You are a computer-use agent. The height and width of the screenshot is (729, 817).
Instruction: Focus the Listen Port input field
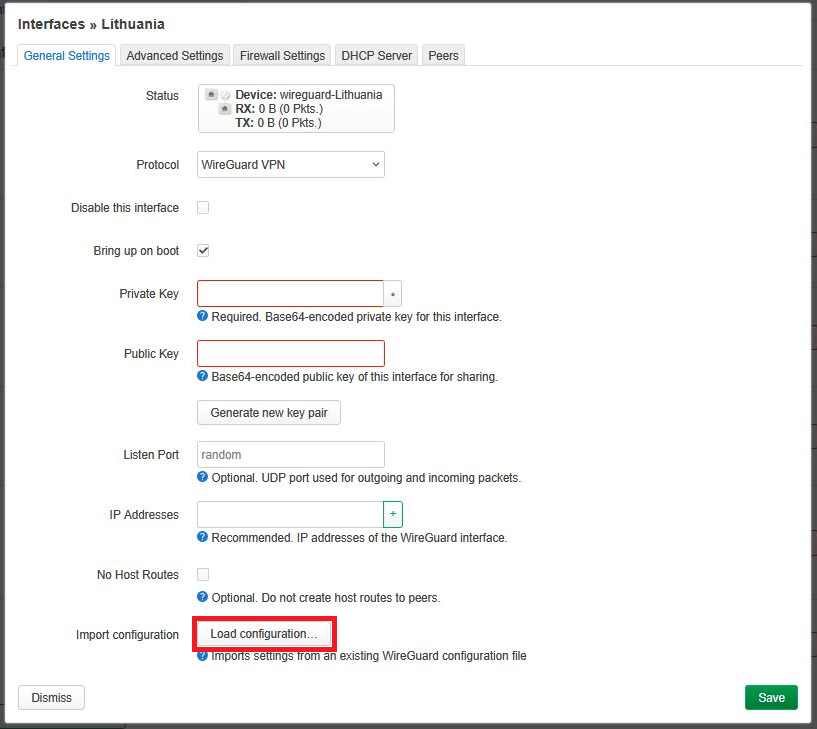[x=290, y=455]
